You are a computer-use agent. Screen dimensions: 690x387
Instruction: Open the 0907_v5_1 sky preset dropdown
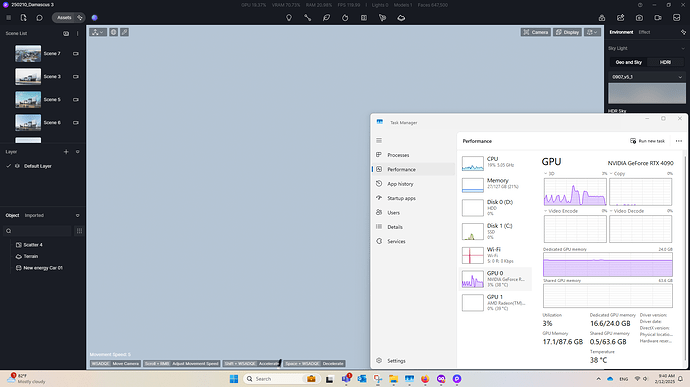coord(647,77)
